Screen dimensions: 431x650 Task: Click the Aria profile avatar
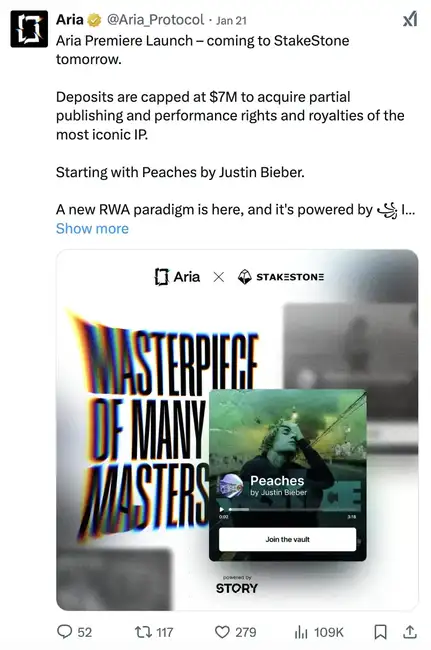coord(29,29)
